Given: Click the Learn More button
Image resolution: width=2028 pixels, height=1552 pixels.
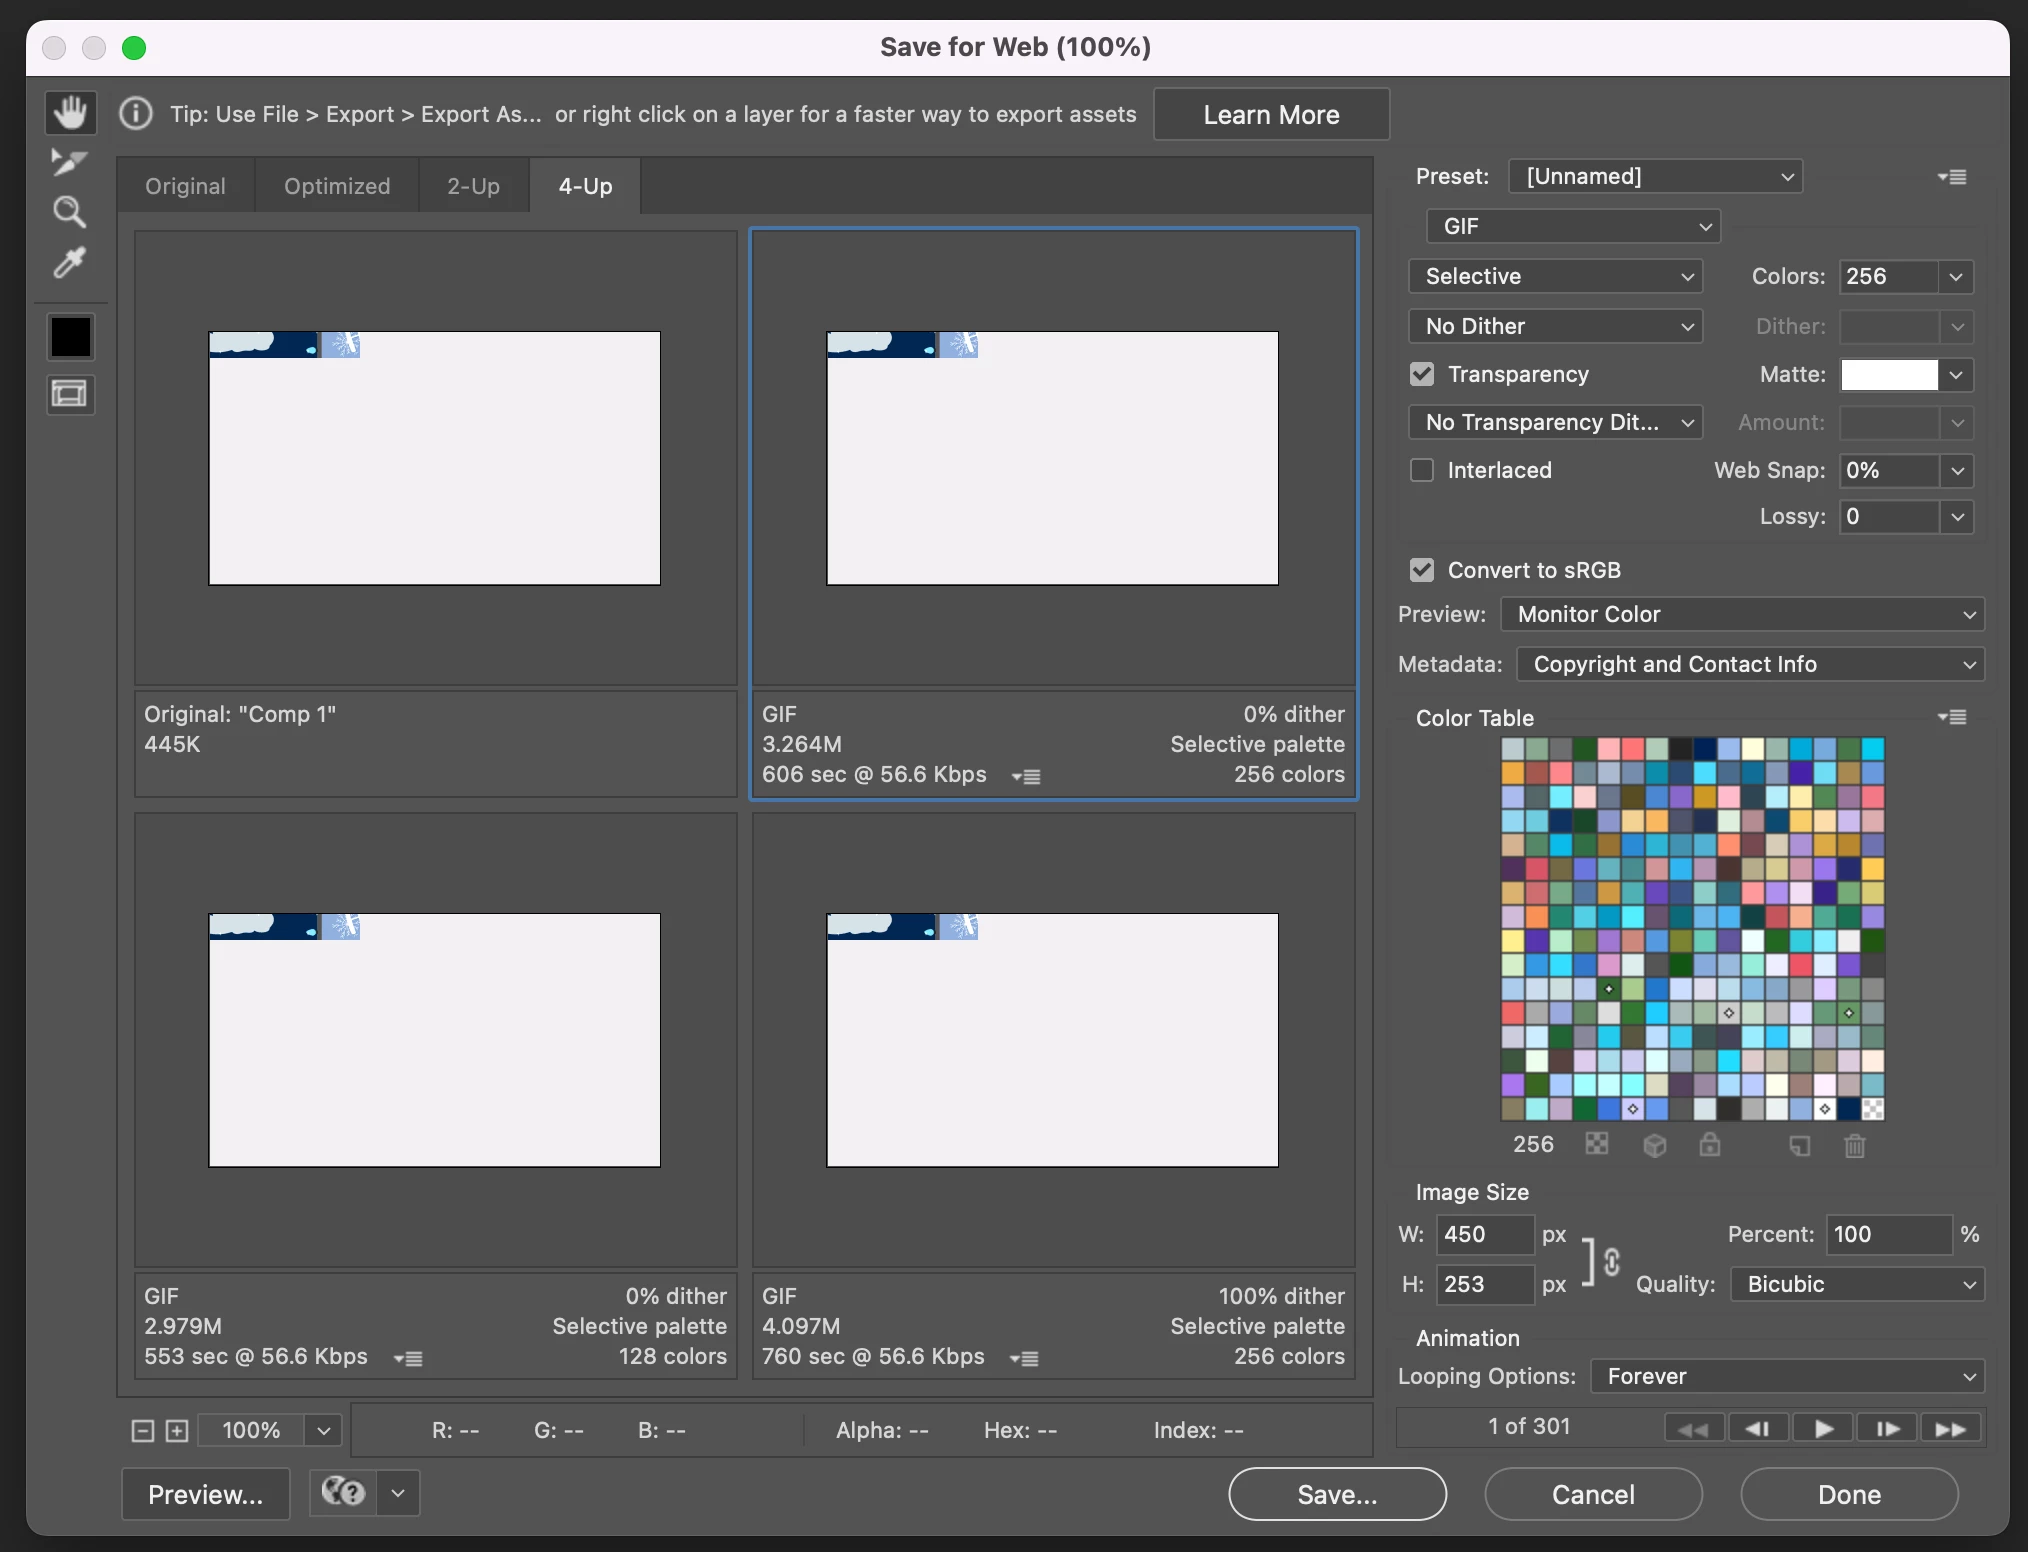Looking at the screenshot, I should click(x=1271, y=115).
